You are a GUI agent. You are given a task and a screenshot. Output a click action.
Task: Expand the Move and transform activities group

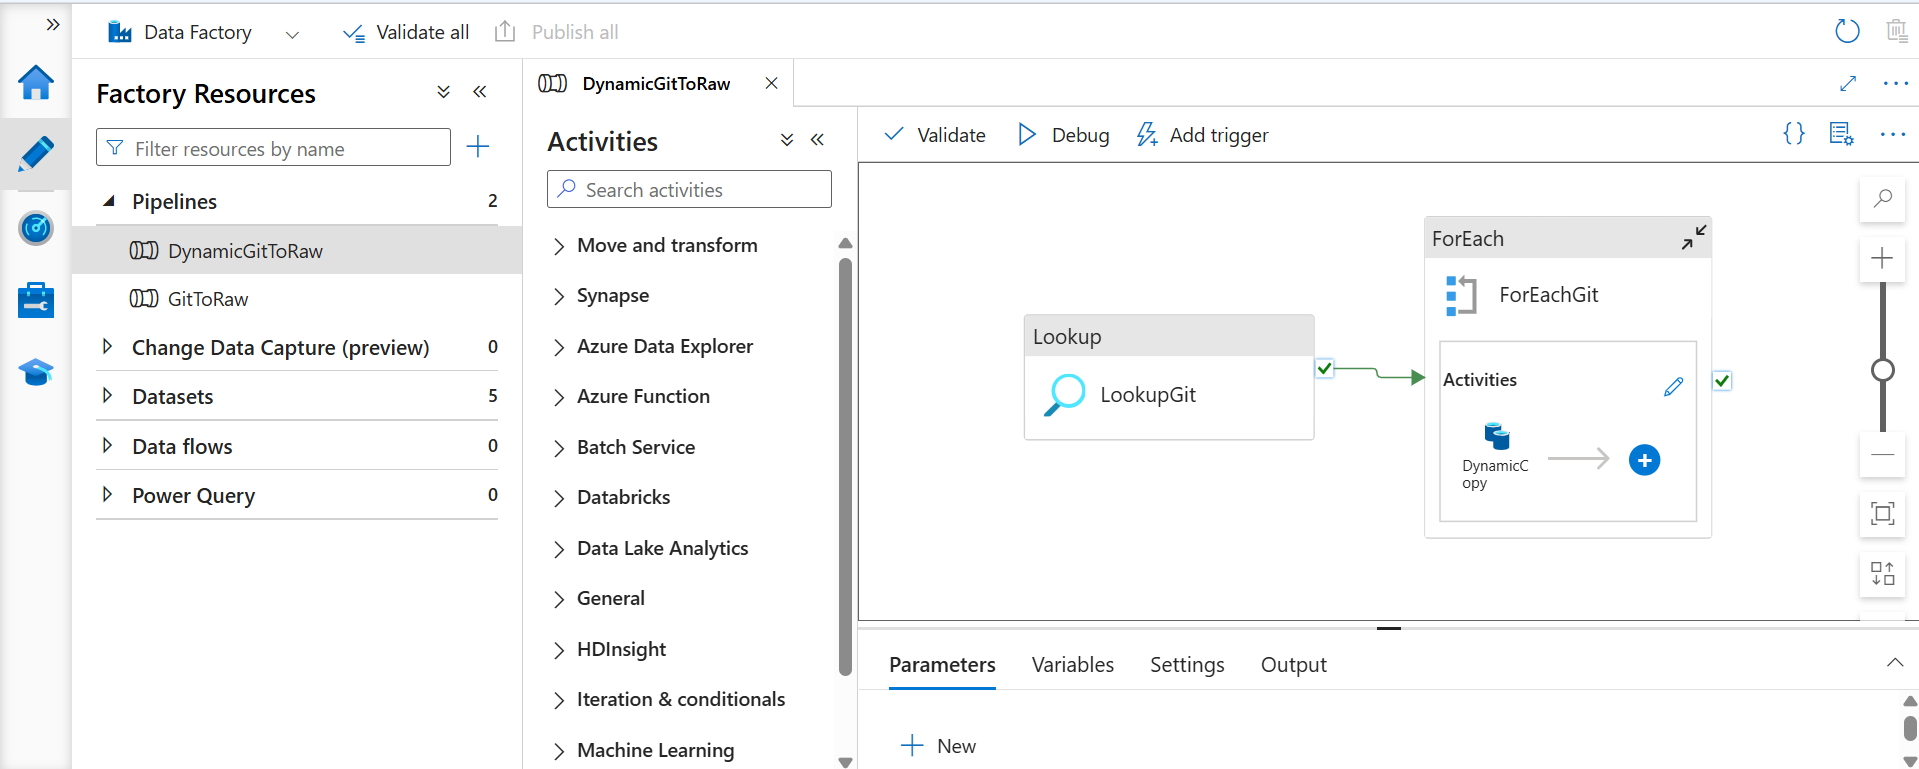coord(559,246)
